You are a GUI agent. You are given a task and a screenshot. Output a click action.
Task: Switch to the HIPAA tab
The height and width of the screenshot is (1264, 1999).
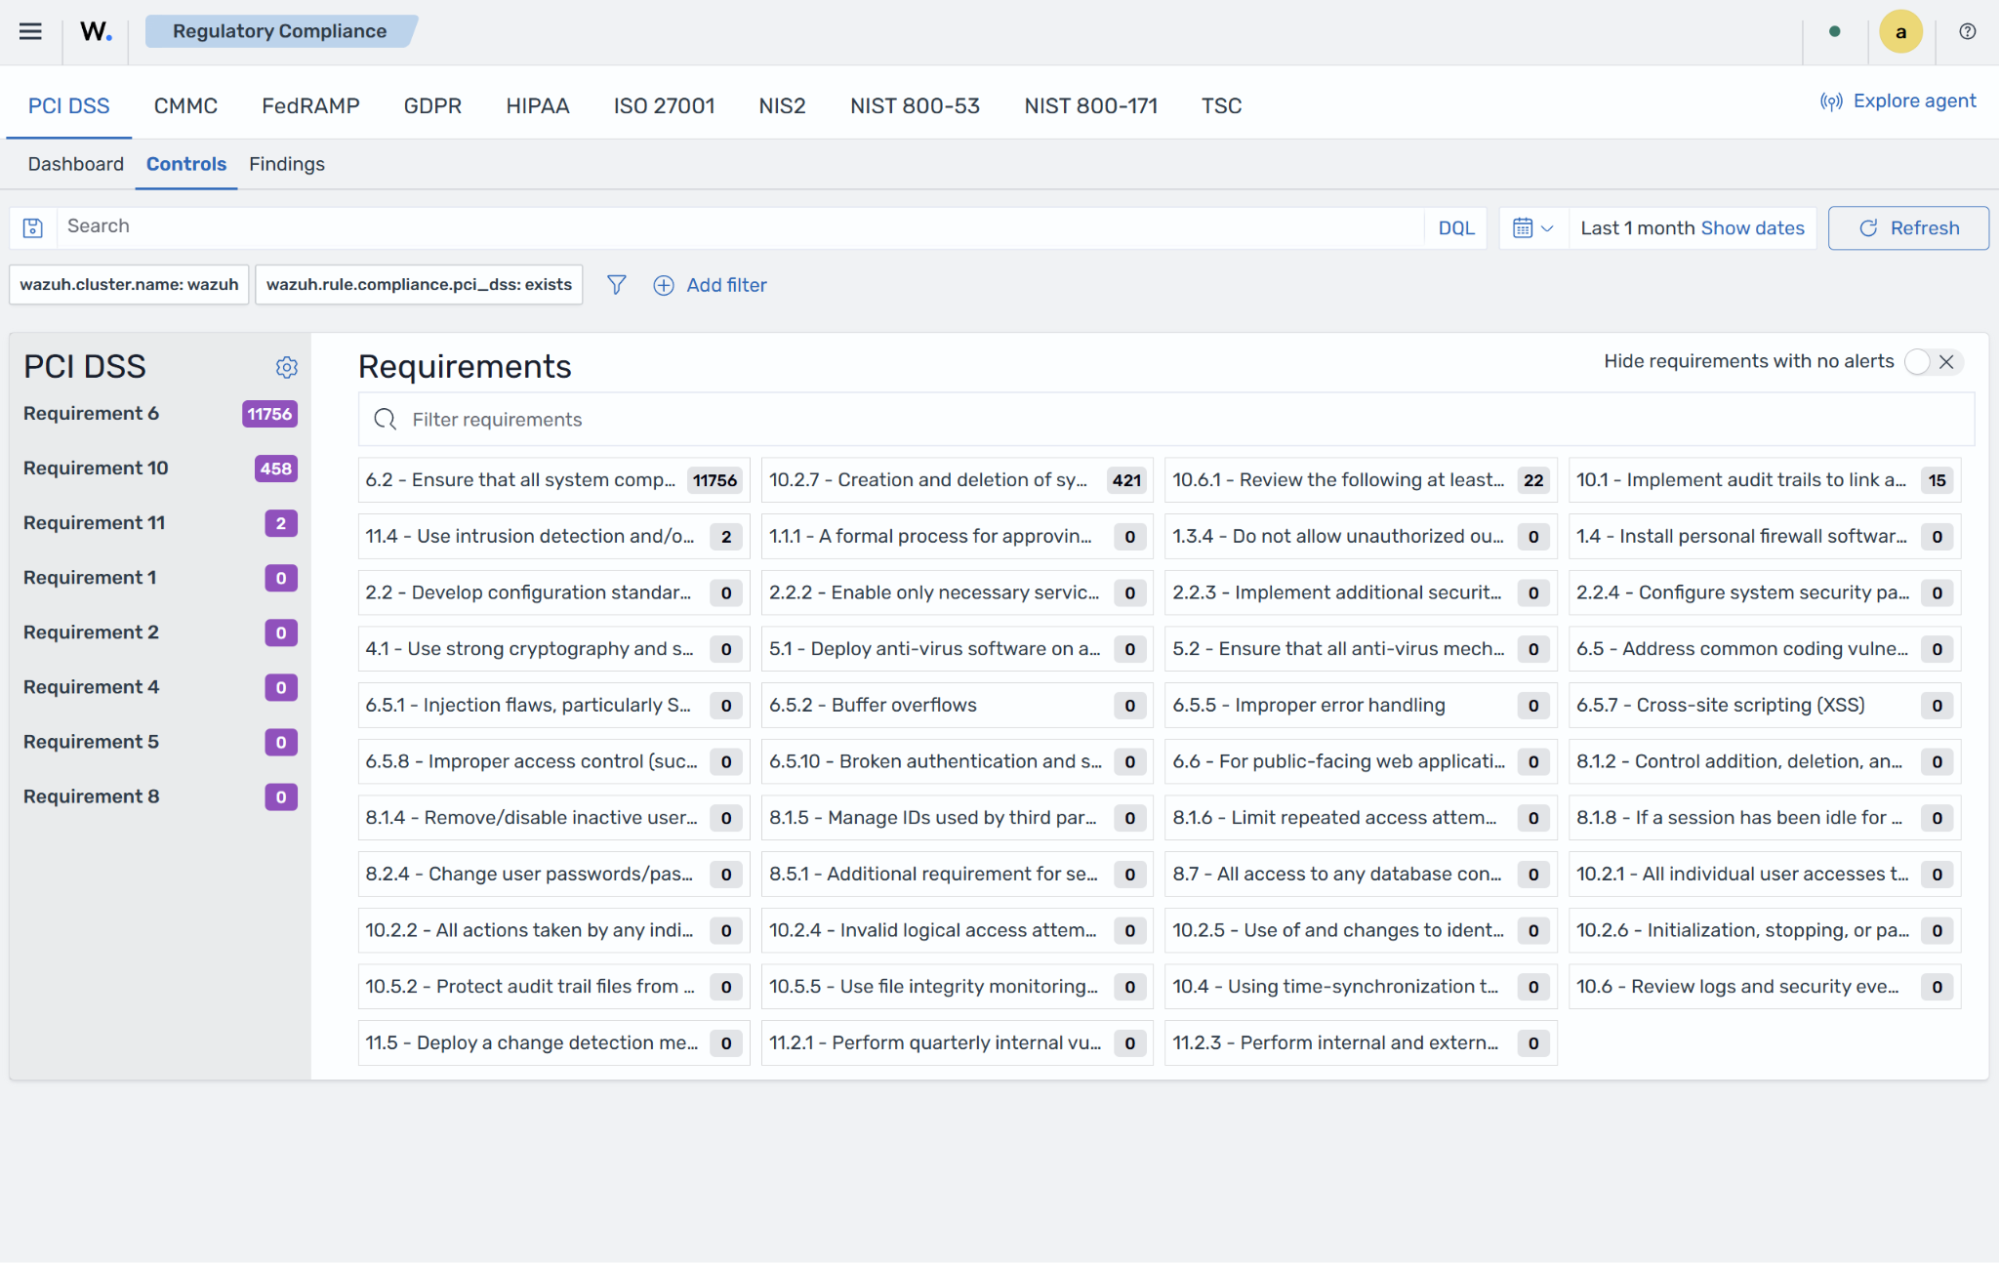[538, 106]
